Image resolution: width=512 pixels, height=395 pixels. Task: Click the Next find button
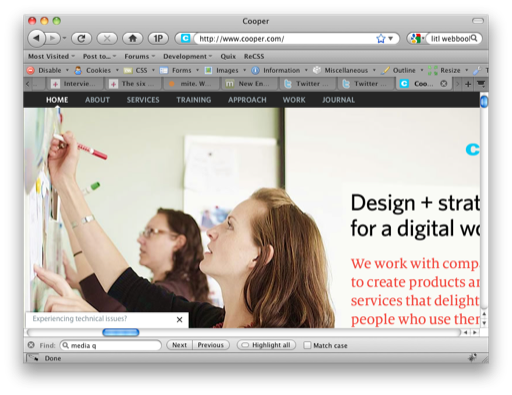(179, 345)
